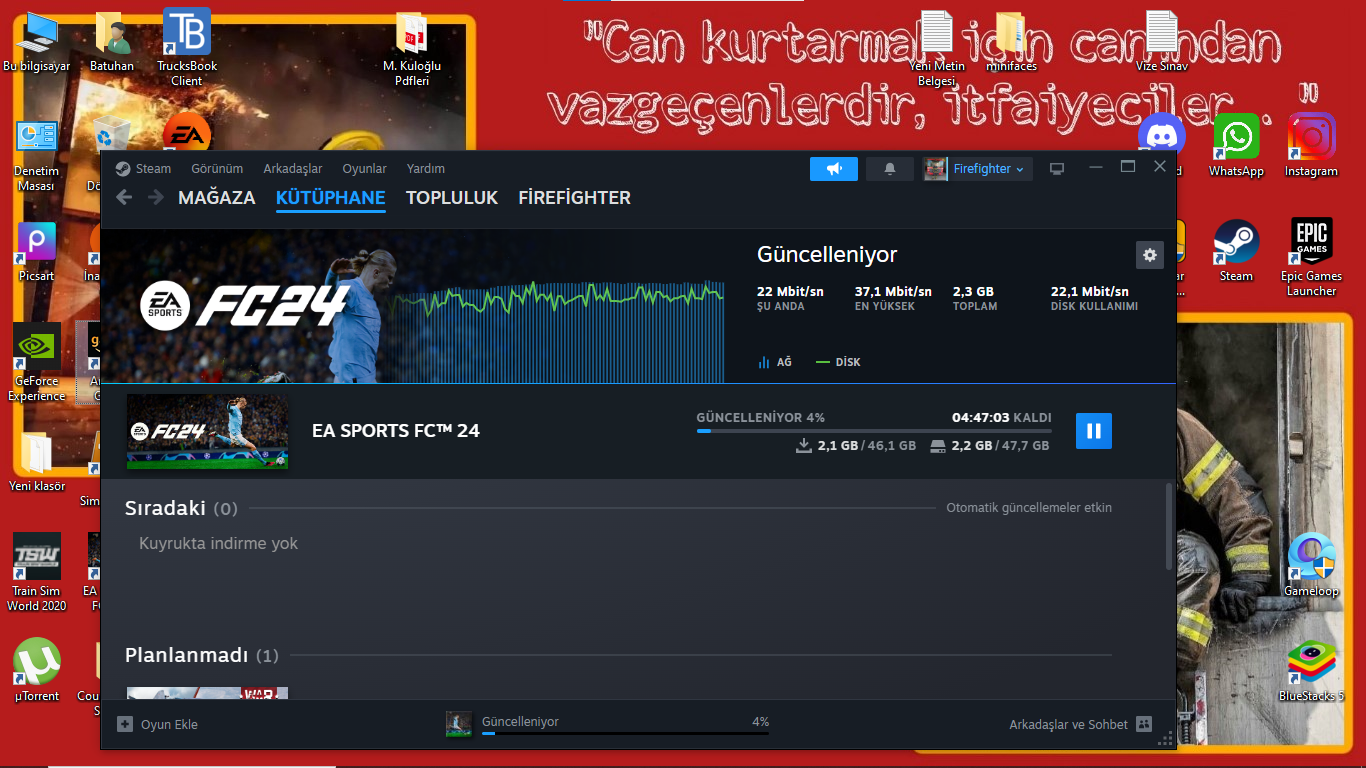Image resolution: width=1366 pixels, height=768 pixels.
Task: Select the WhatsApp desktop icon
Action: [x=1236, y=146]
